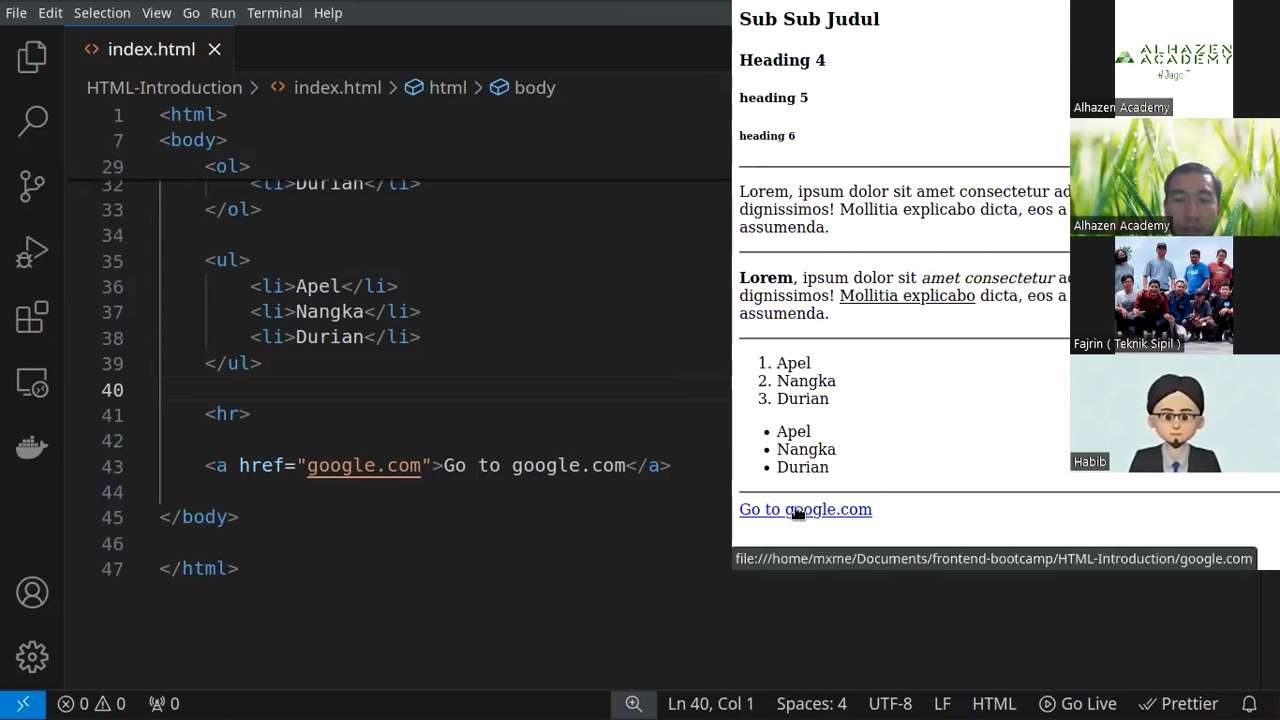Viewport: 1280px width, 720px height.
Task: Open the Search view in the activity bar
Action: [x=32, y=121]
